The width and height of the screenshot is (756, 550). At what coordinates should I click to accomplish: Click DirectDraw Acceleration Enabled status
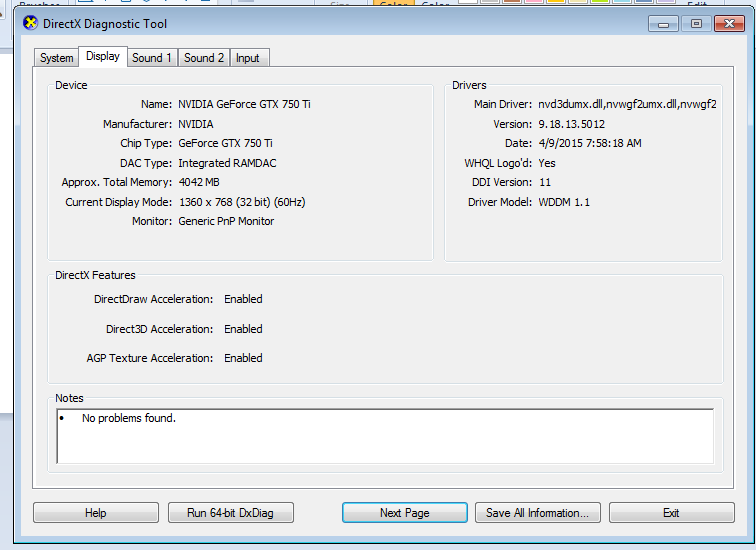coord(243,299)
